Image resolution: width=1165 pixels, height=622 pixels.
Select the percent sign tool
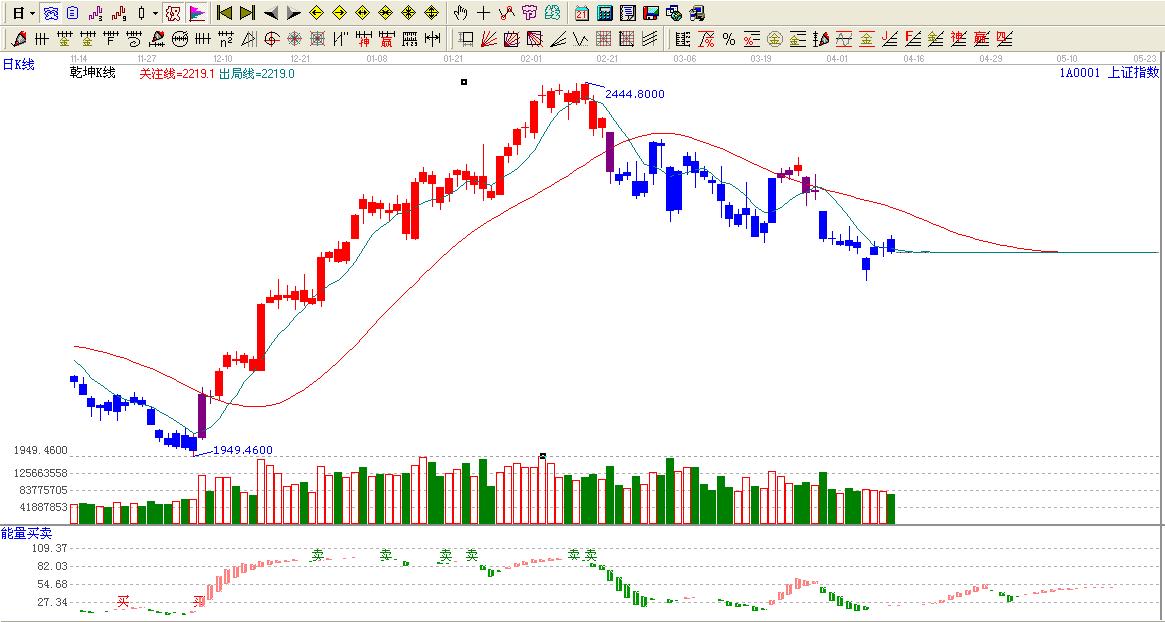click(729, 39)
